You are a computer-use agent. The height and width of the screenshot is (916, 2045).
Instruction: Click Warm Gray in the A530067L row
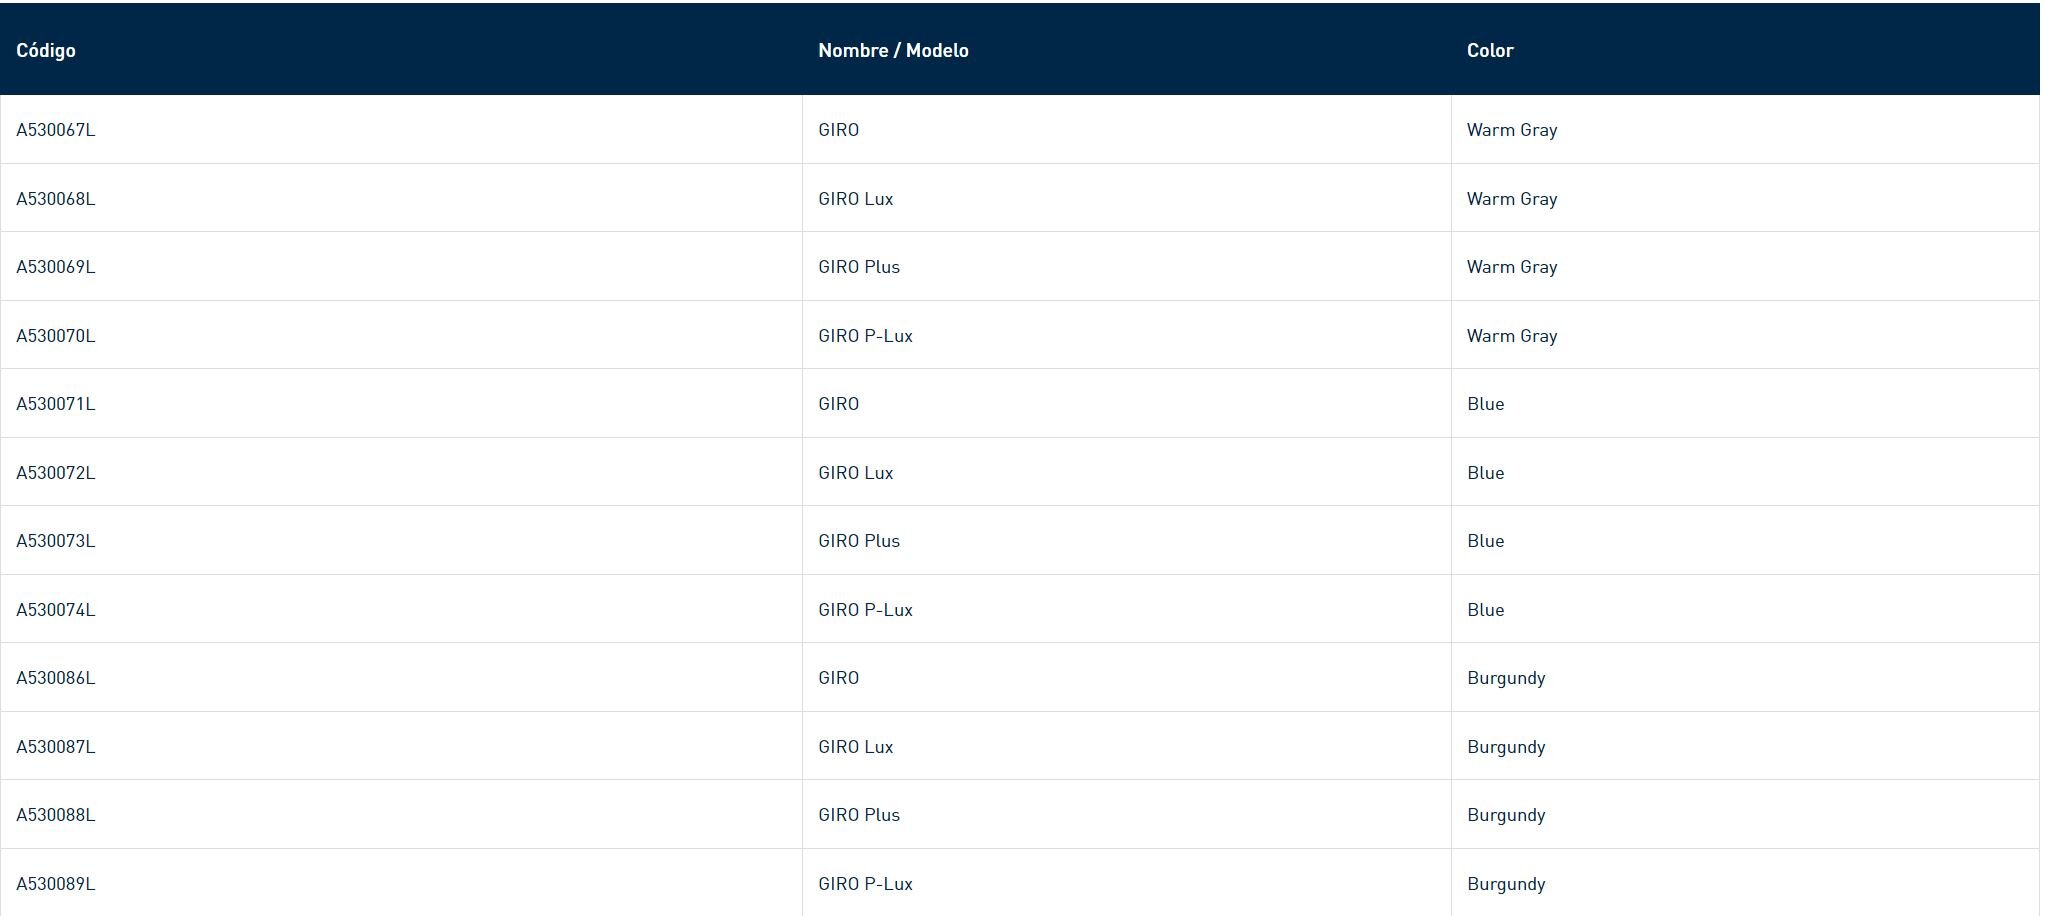point(1512,130)
